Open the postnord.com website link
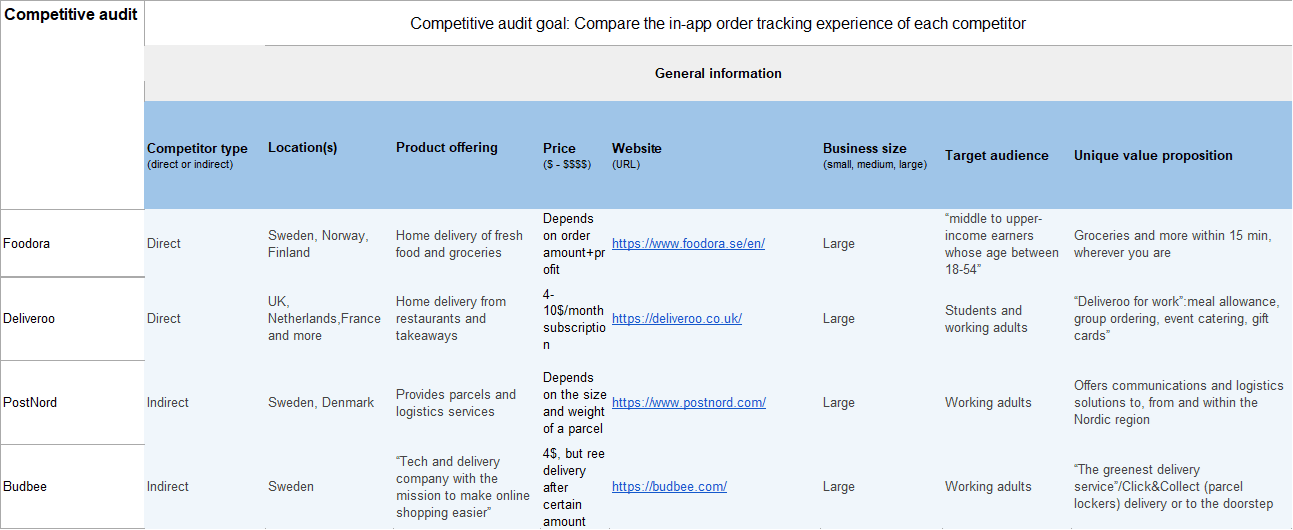Screen dimensions: 1293x530 [689, 403]
